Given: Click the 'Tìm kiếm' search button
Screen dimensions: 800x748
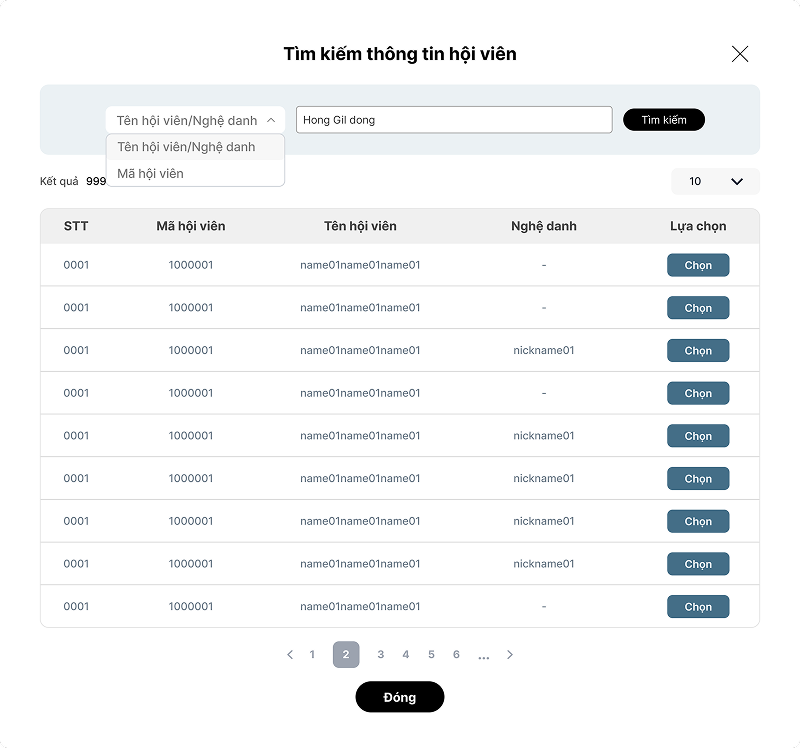Looking at the screenshot, I should (x=664, y=120).
